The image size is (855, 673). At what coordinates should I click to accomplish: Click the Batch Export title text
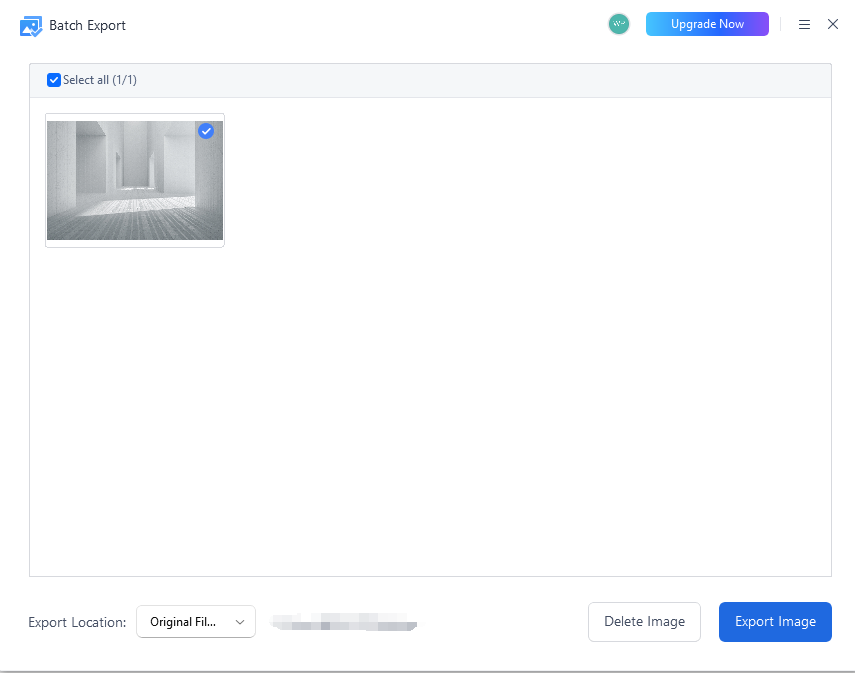click(87, 26)
